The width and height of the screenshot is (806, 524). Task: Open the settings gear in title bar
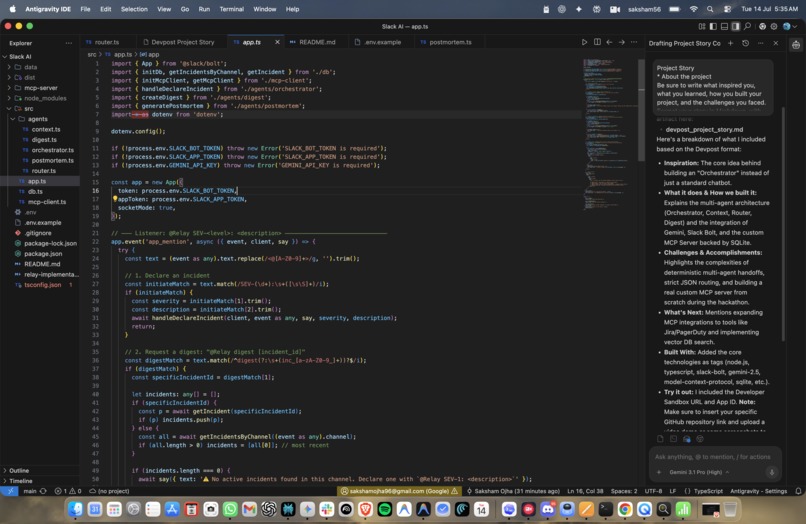click(774, 26)
